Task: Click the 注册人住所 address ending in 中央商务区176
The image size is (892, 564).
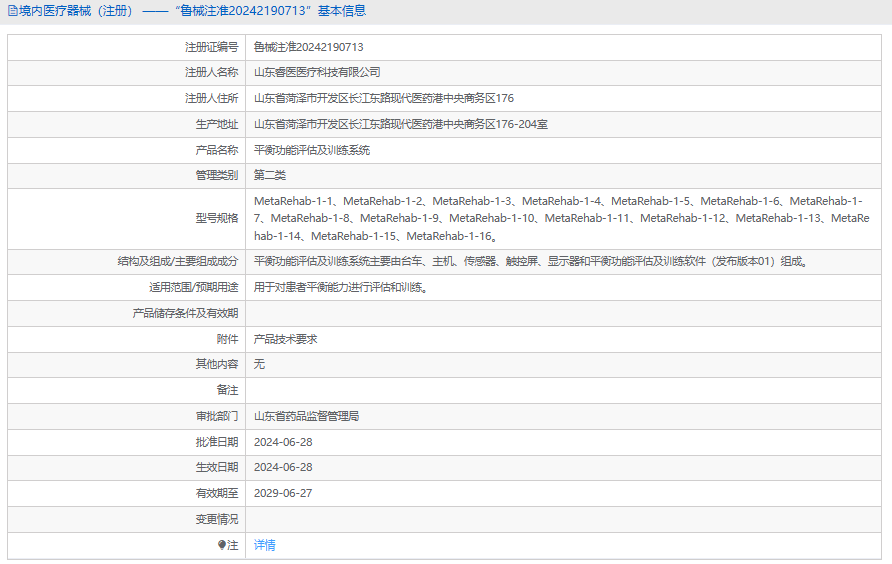Action: point(383,98)
